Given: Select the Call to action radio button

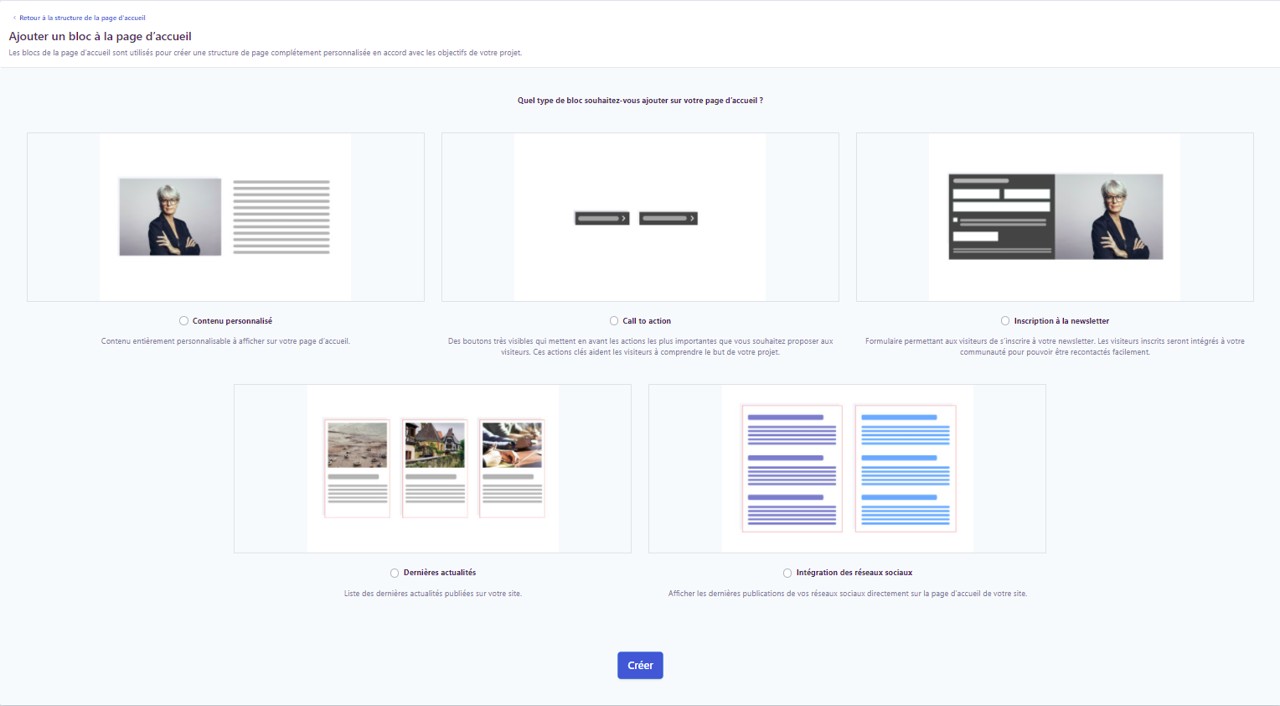Looking at the screenshot, I should pyautogui.click(x=614, y=321).
